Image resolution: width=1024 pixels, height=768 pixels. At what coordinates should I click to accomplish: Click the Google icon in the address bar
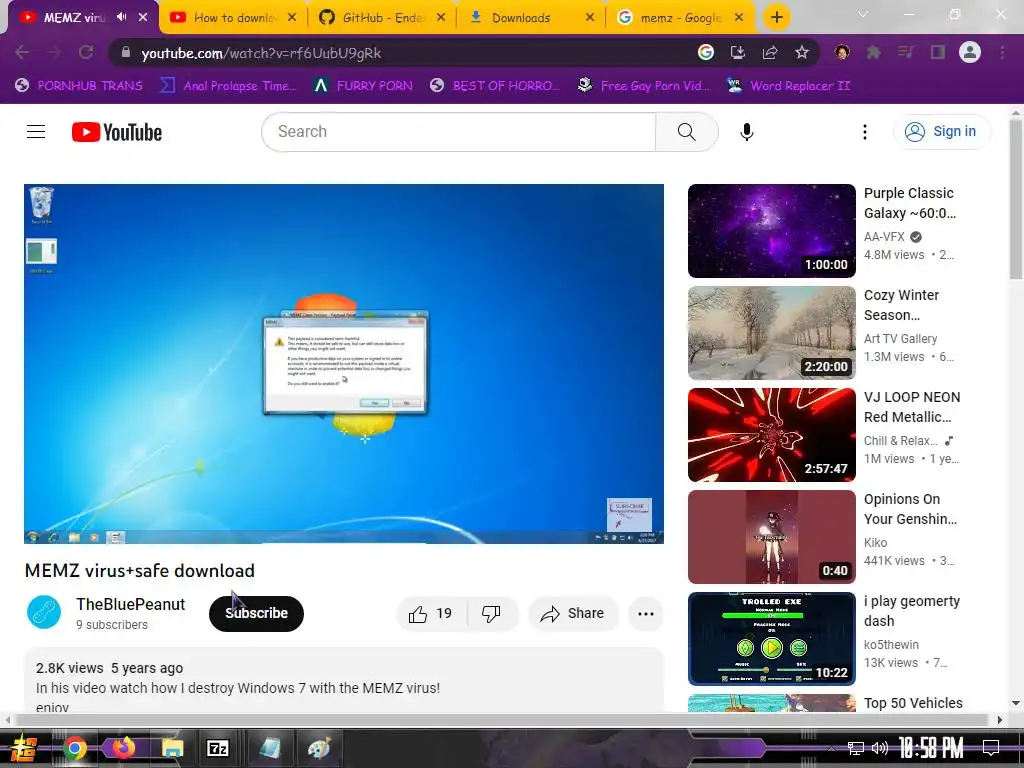(706, 53)
